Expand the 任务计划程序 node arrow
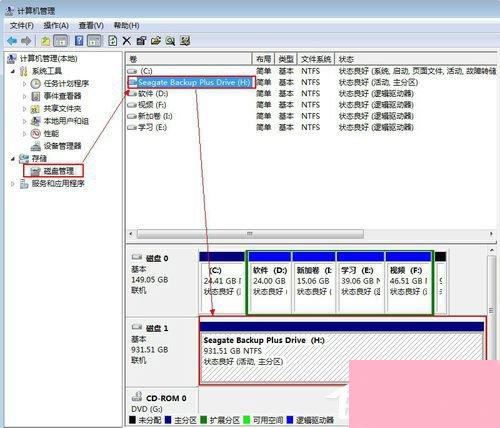Screen dimensions: 500x428 24,84
